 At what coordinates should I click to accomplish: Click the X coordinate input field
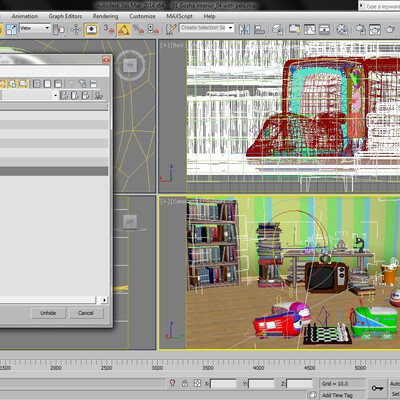223,384
